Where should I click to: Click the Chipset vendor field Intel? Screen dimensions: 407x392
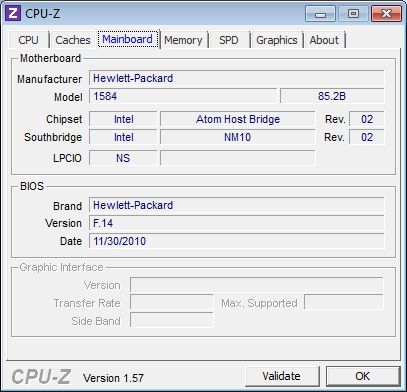click(x=123, y=119)
